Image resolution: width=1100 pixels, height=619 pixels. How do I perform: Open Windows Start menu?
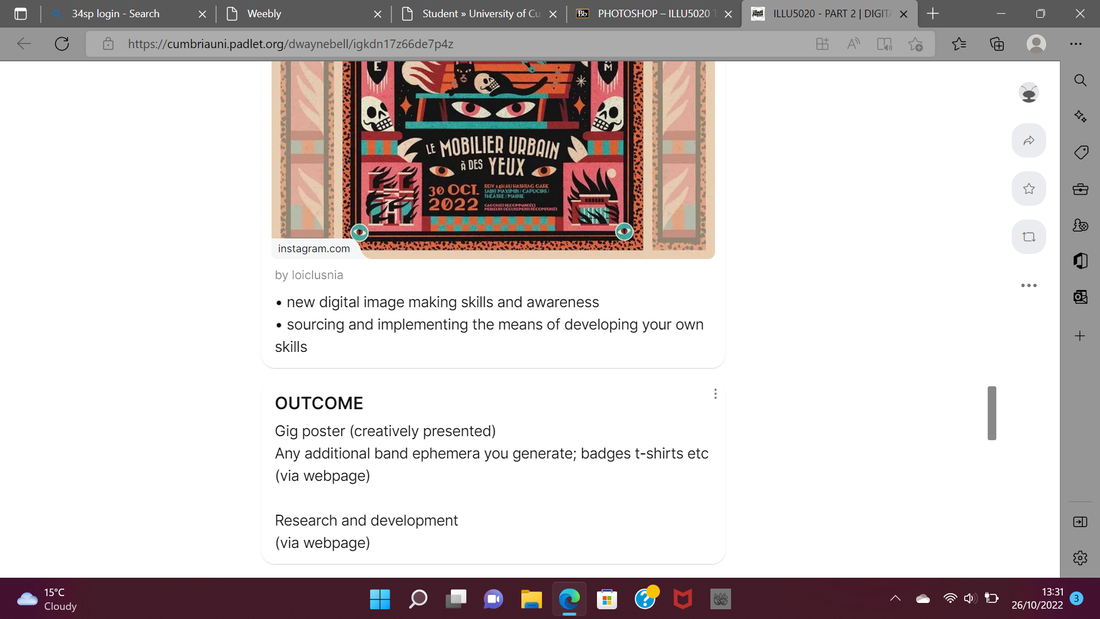(x=380, y=599)
